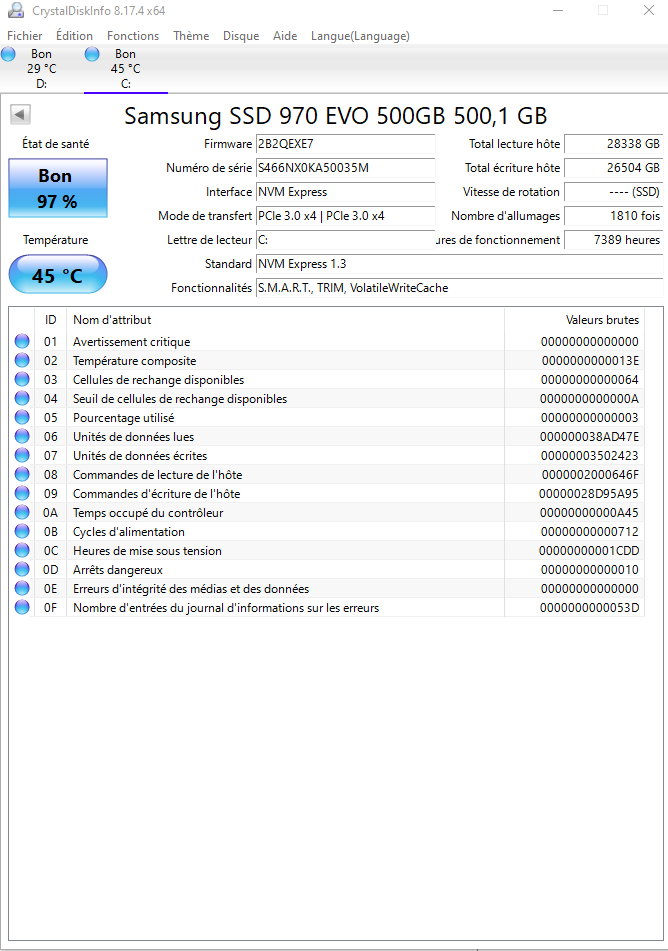Open the Langue(Language) menu
Viewport: 668px width, 951px height.
click(360, 36)
